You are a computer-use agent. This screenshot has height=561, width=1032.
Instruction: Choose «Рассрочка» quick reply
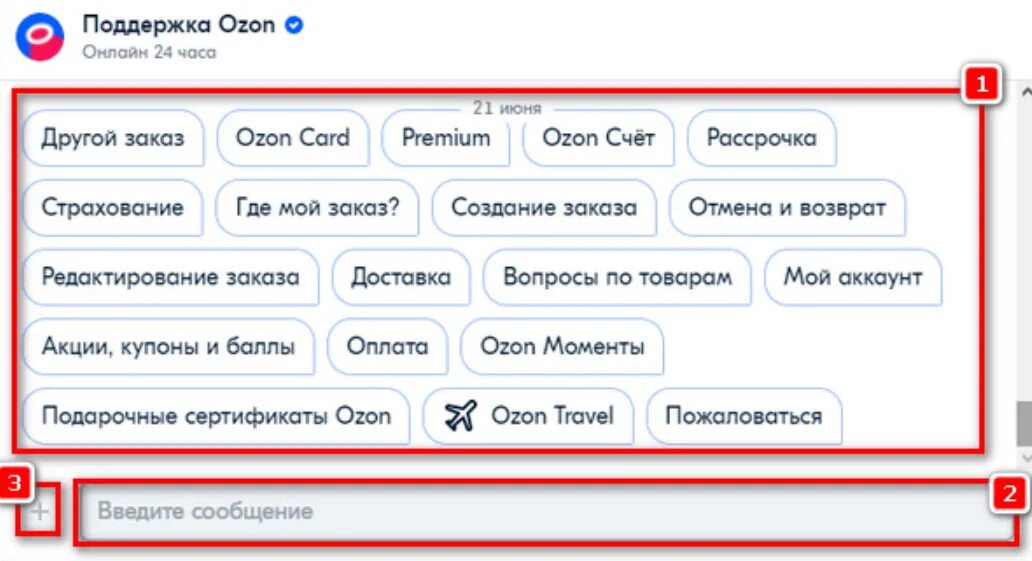click(x=761, y=138)
